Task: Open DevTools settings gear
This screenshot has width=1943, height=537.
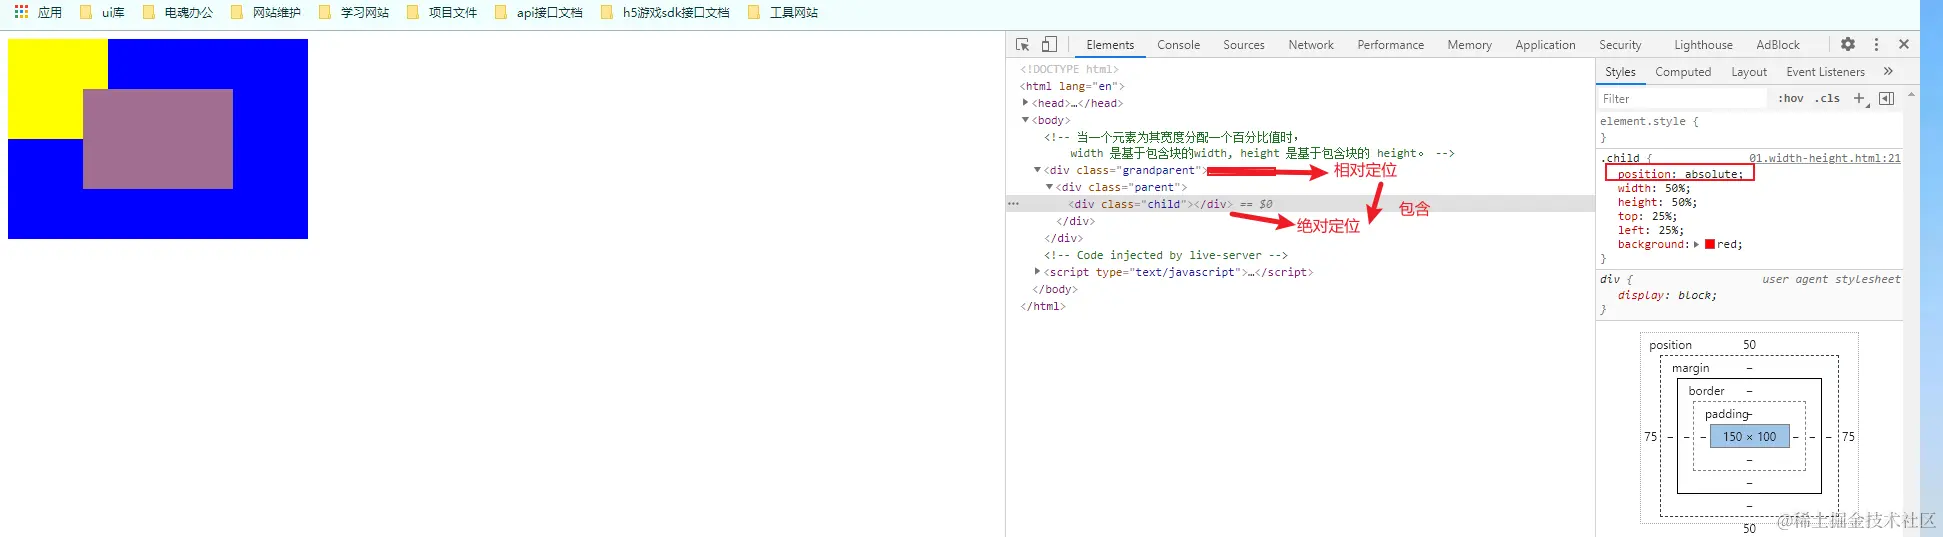Action: click(x=1848, y=44)
